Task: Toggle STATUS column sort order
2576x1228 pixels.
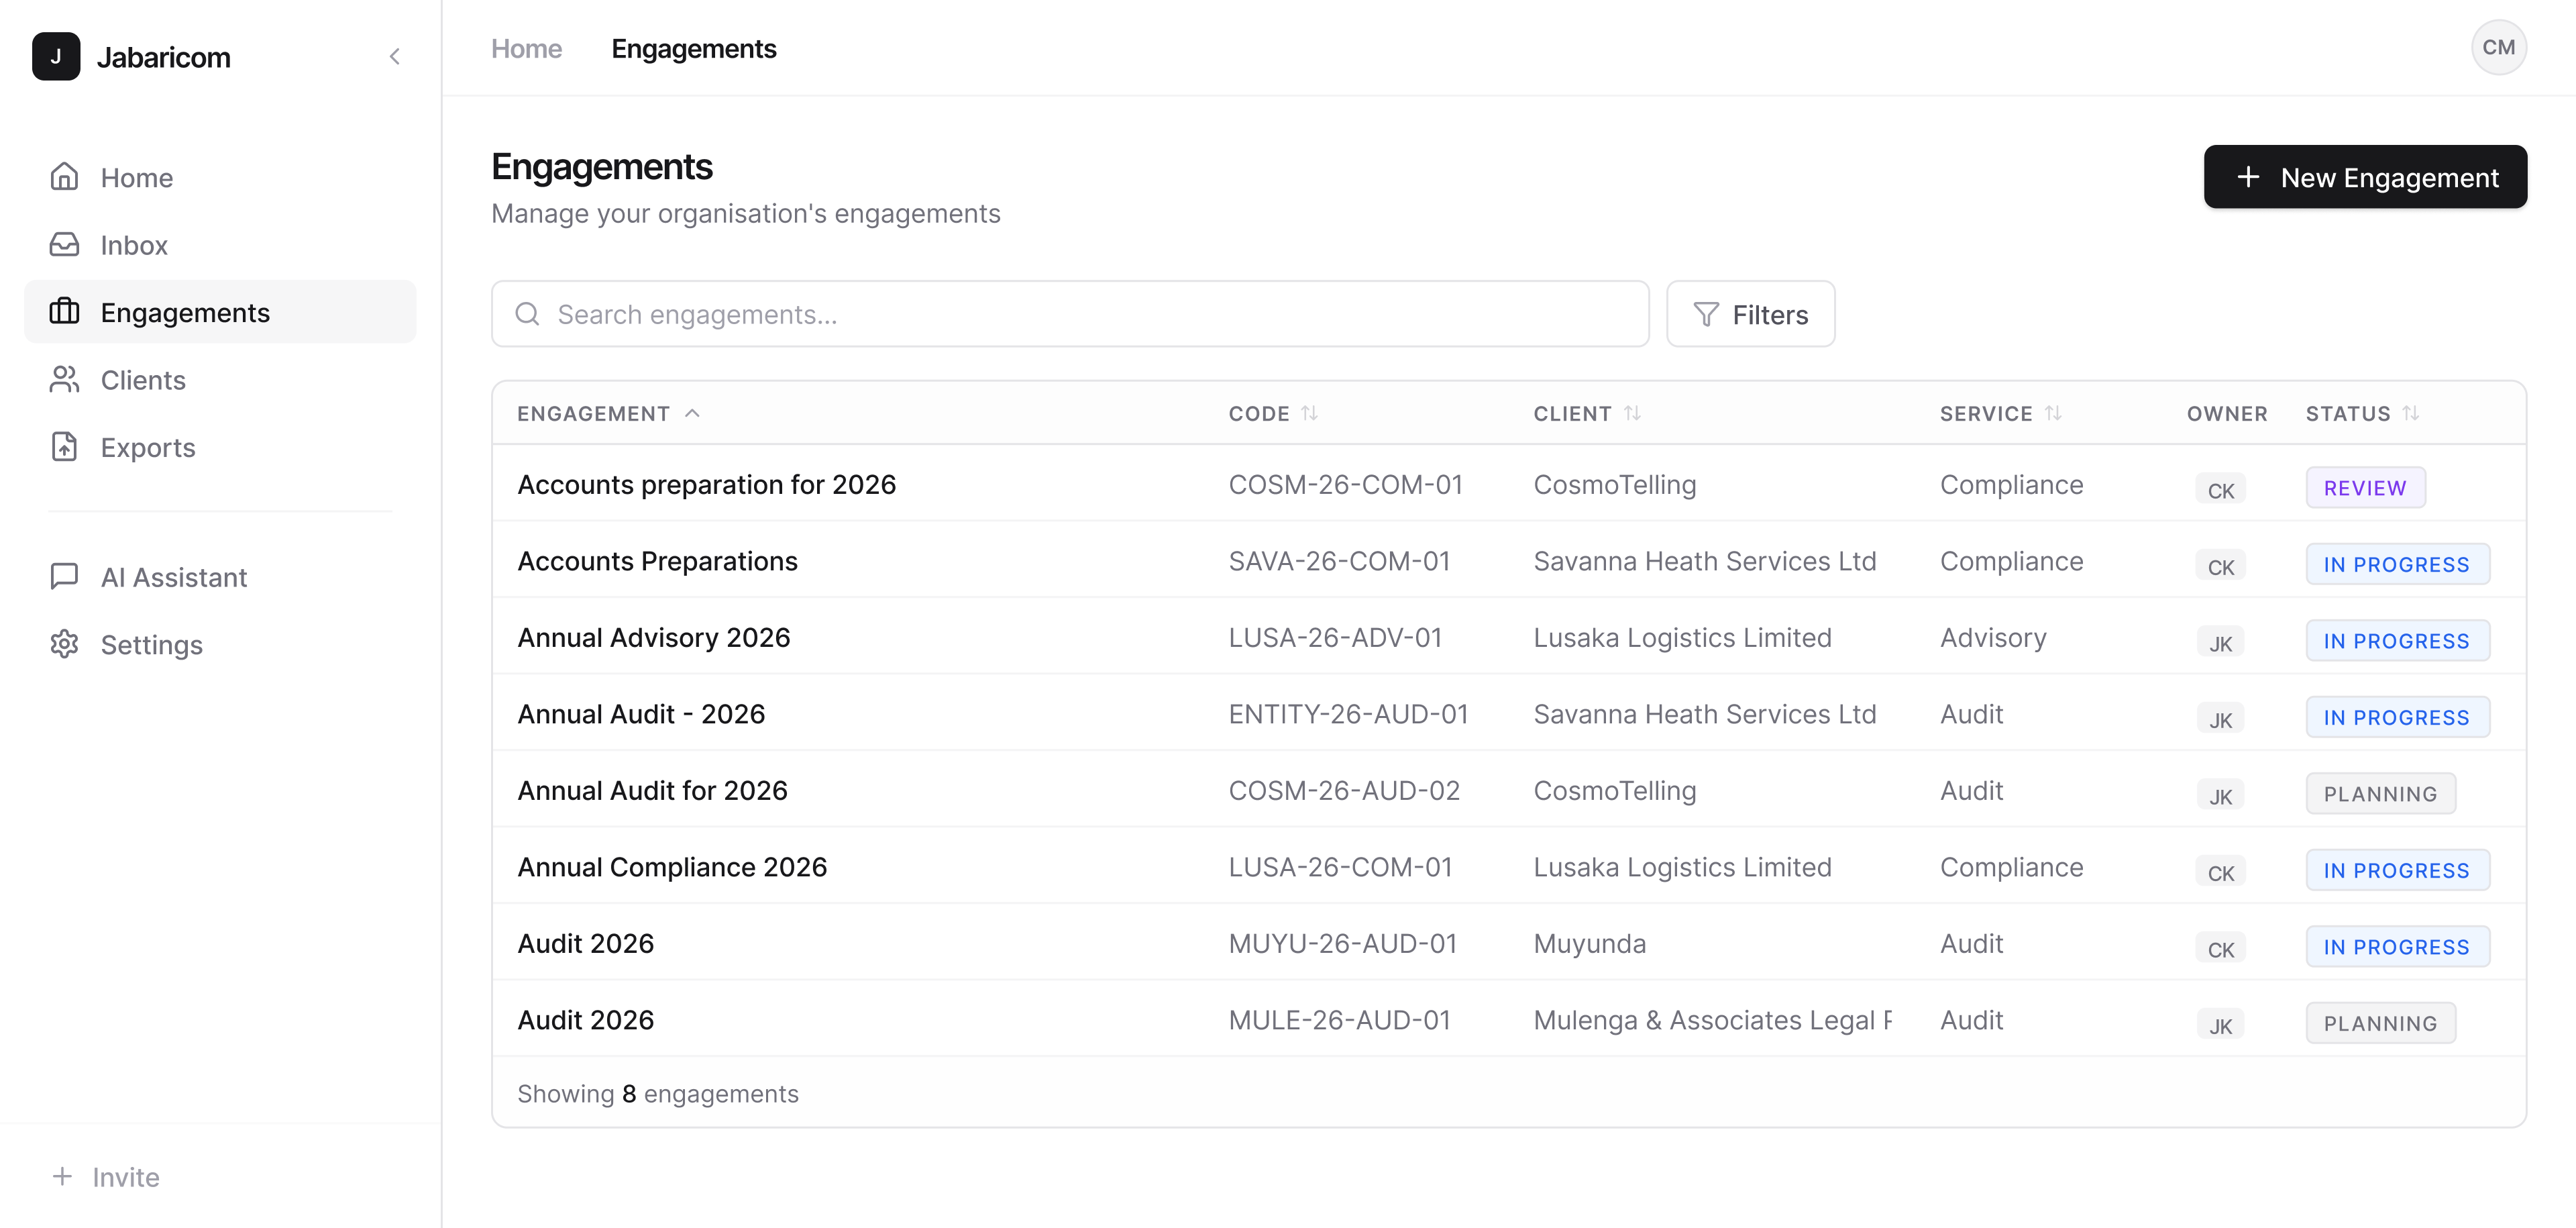Action: 2410,412
